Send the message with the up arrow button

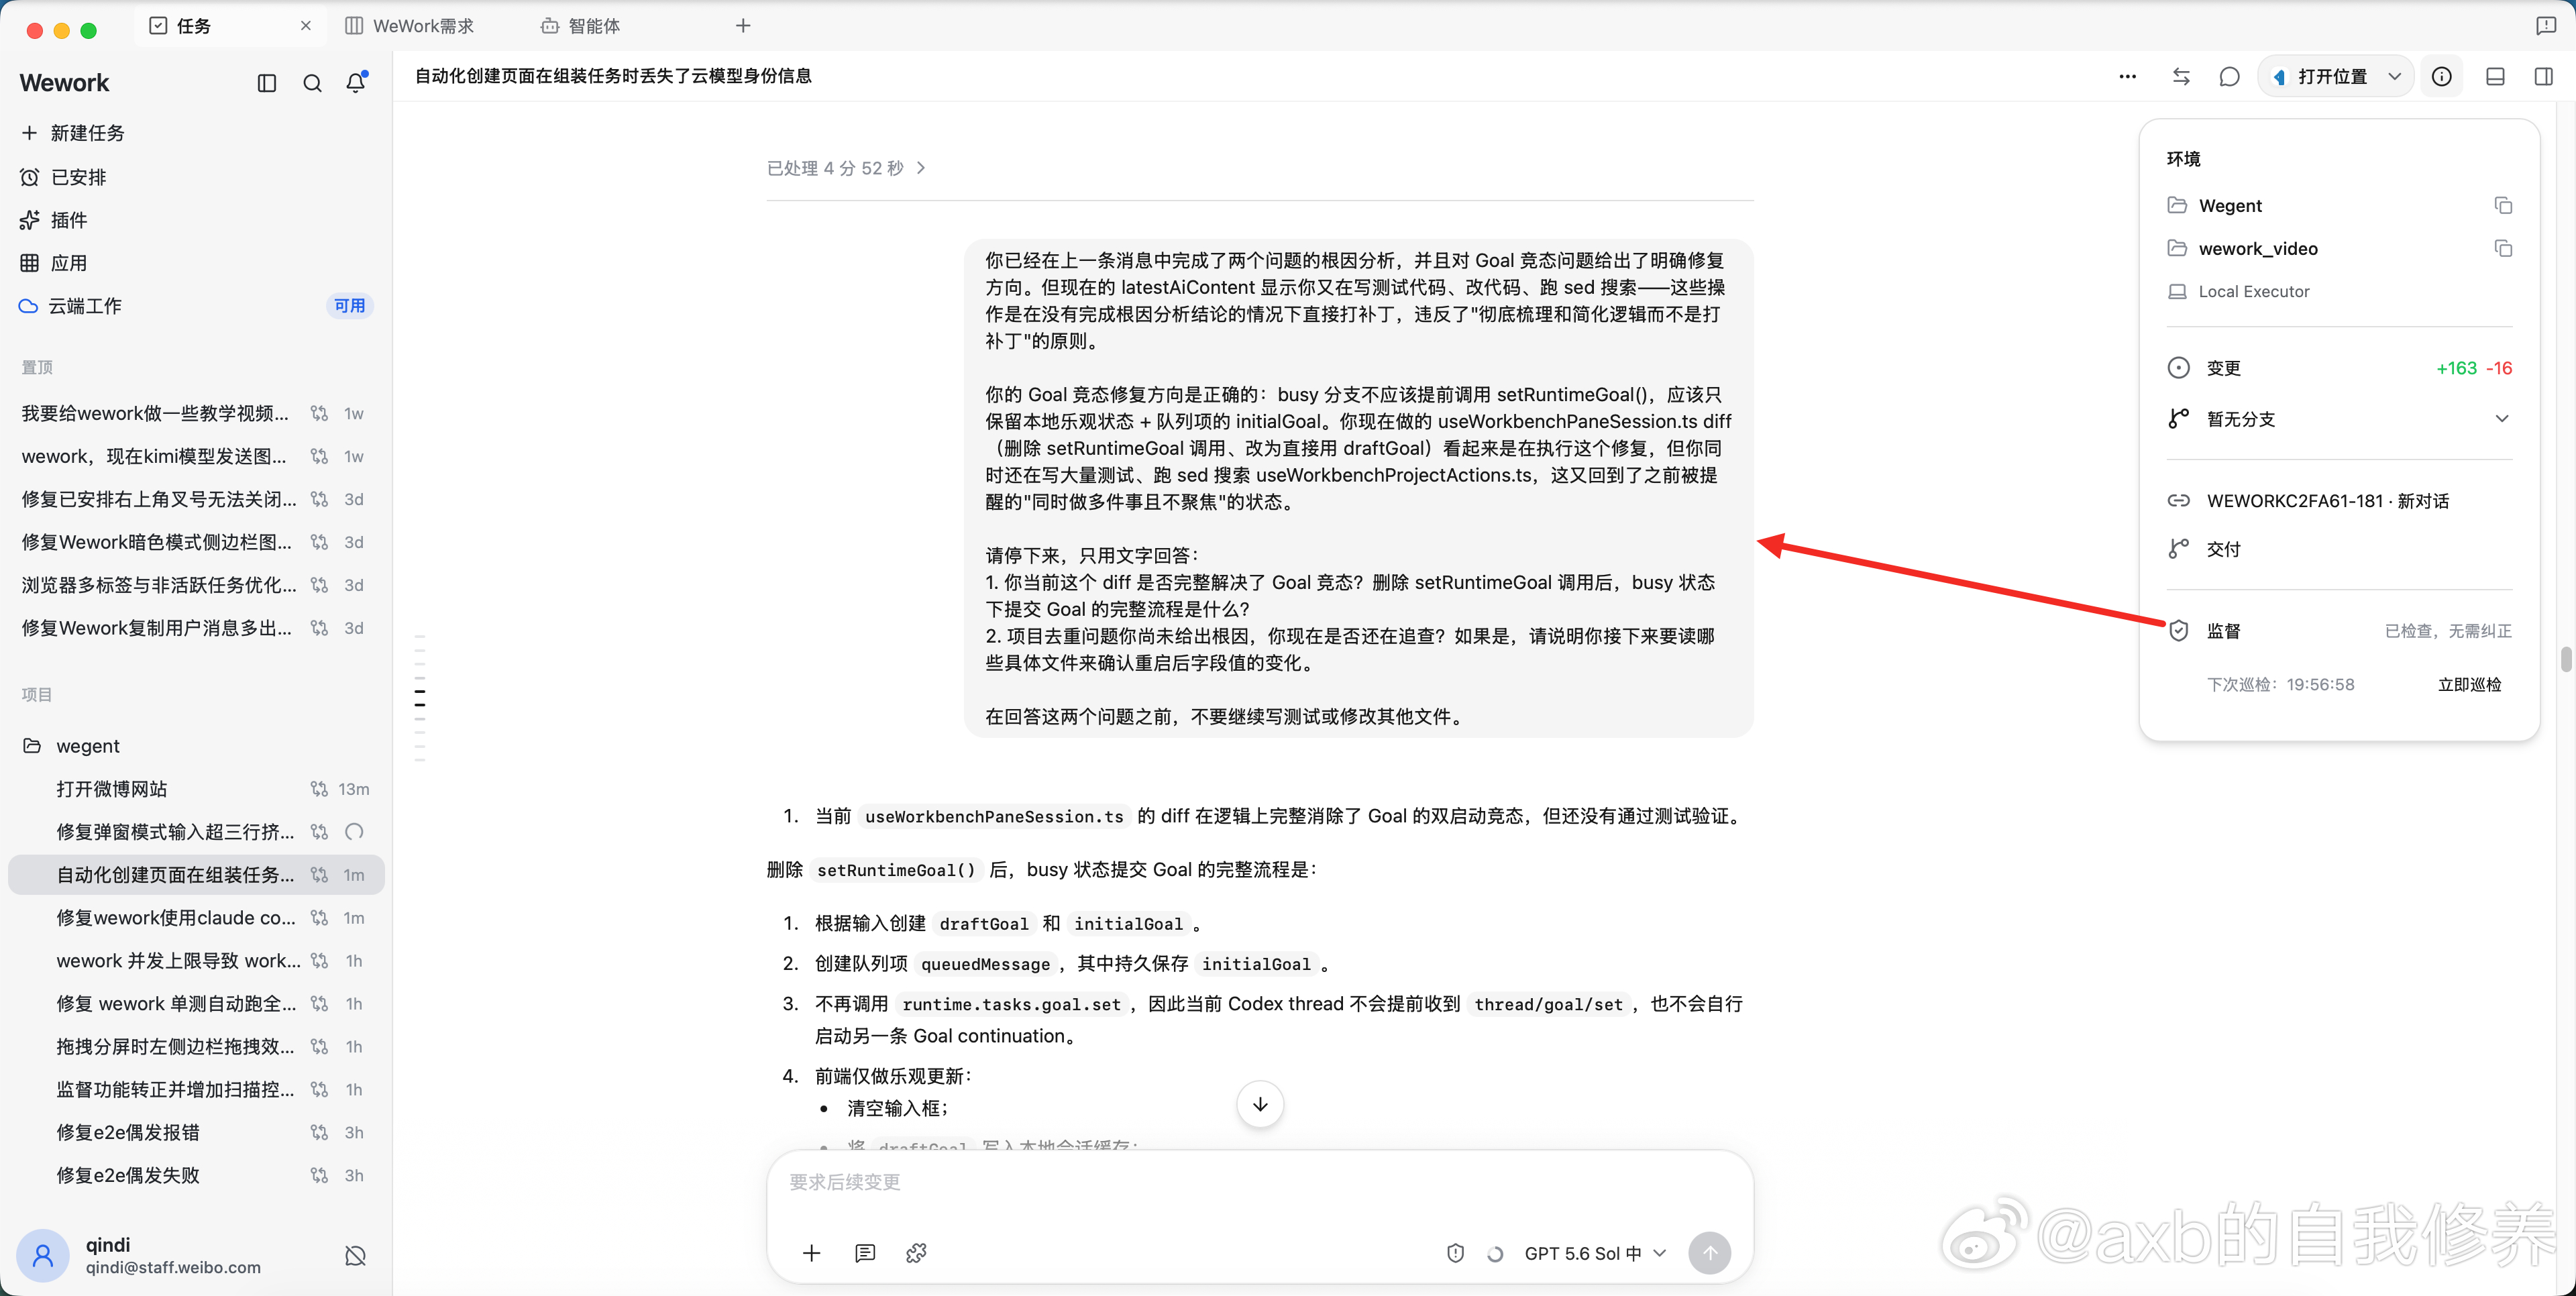point(1709,1253)
